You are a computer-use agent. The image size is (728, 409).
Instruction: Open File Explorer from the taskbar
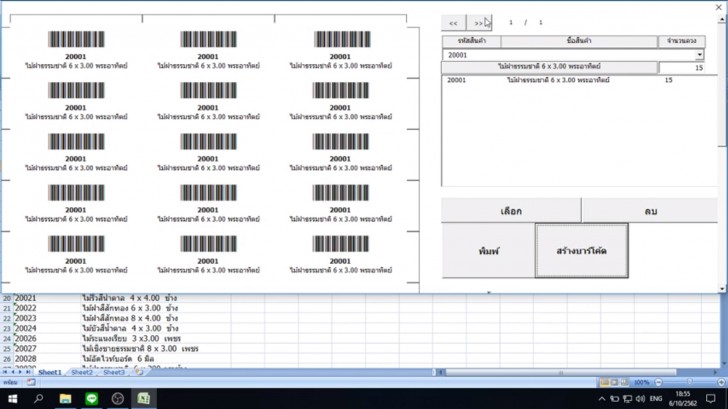coord(65,398)
